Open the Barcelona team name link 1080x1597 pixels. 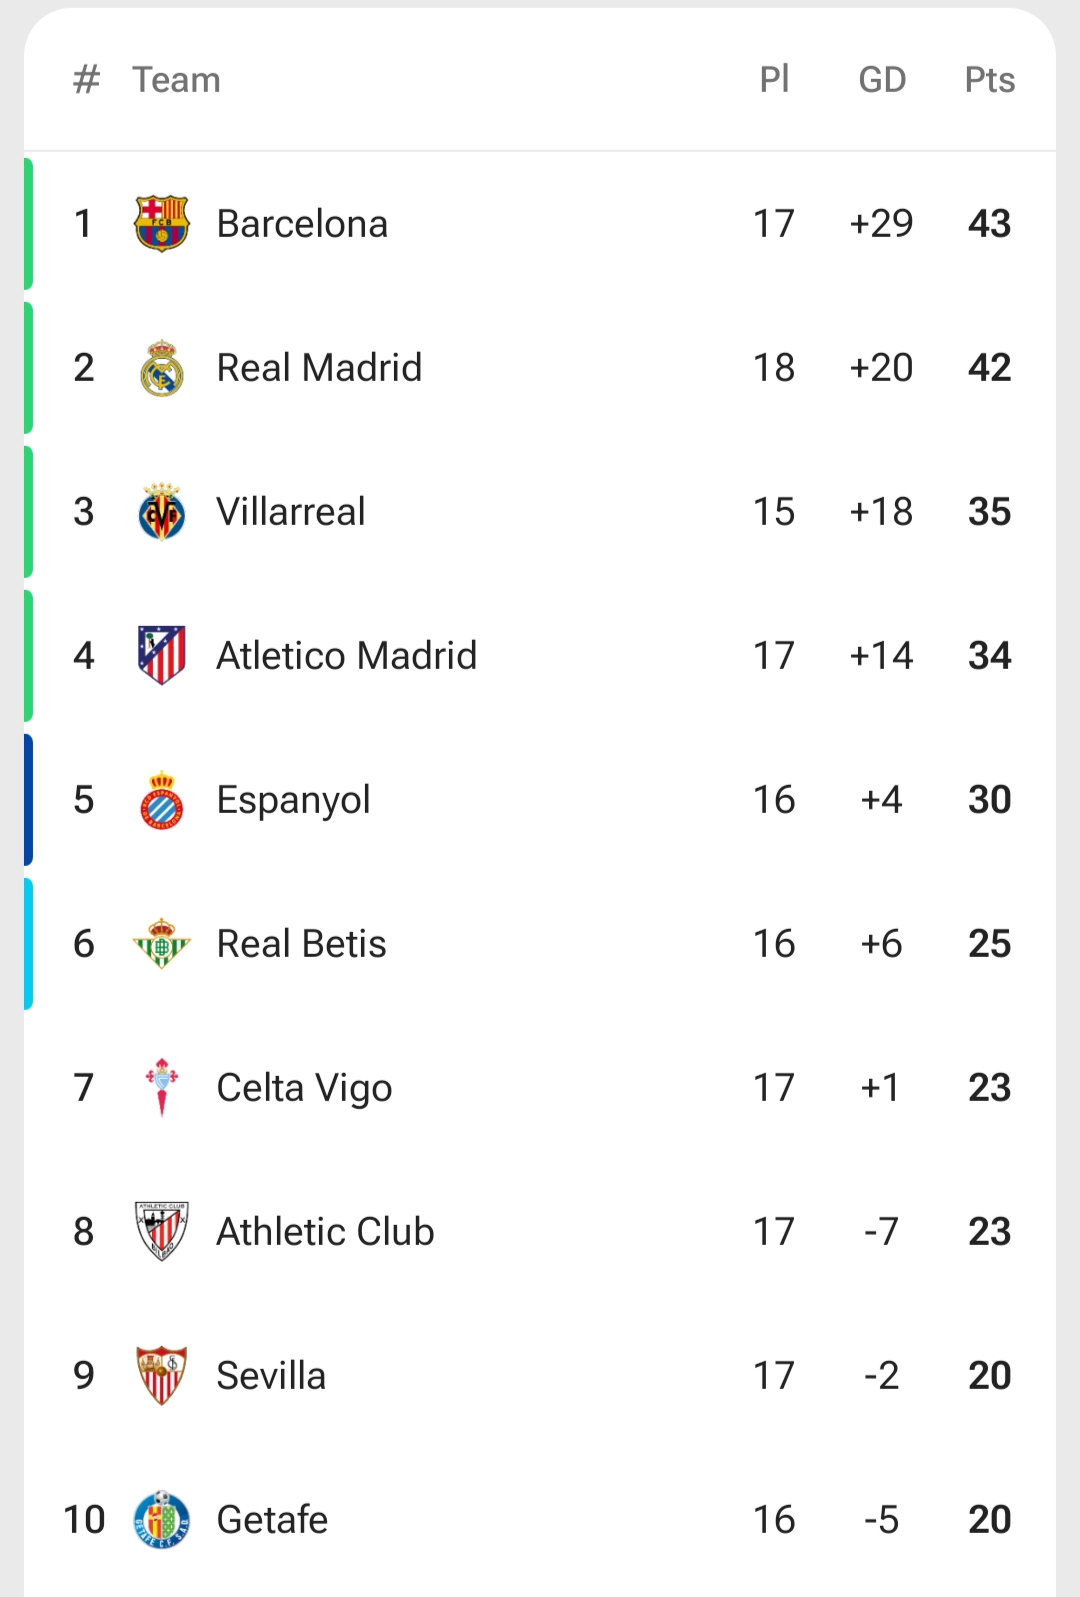point(302,224)
